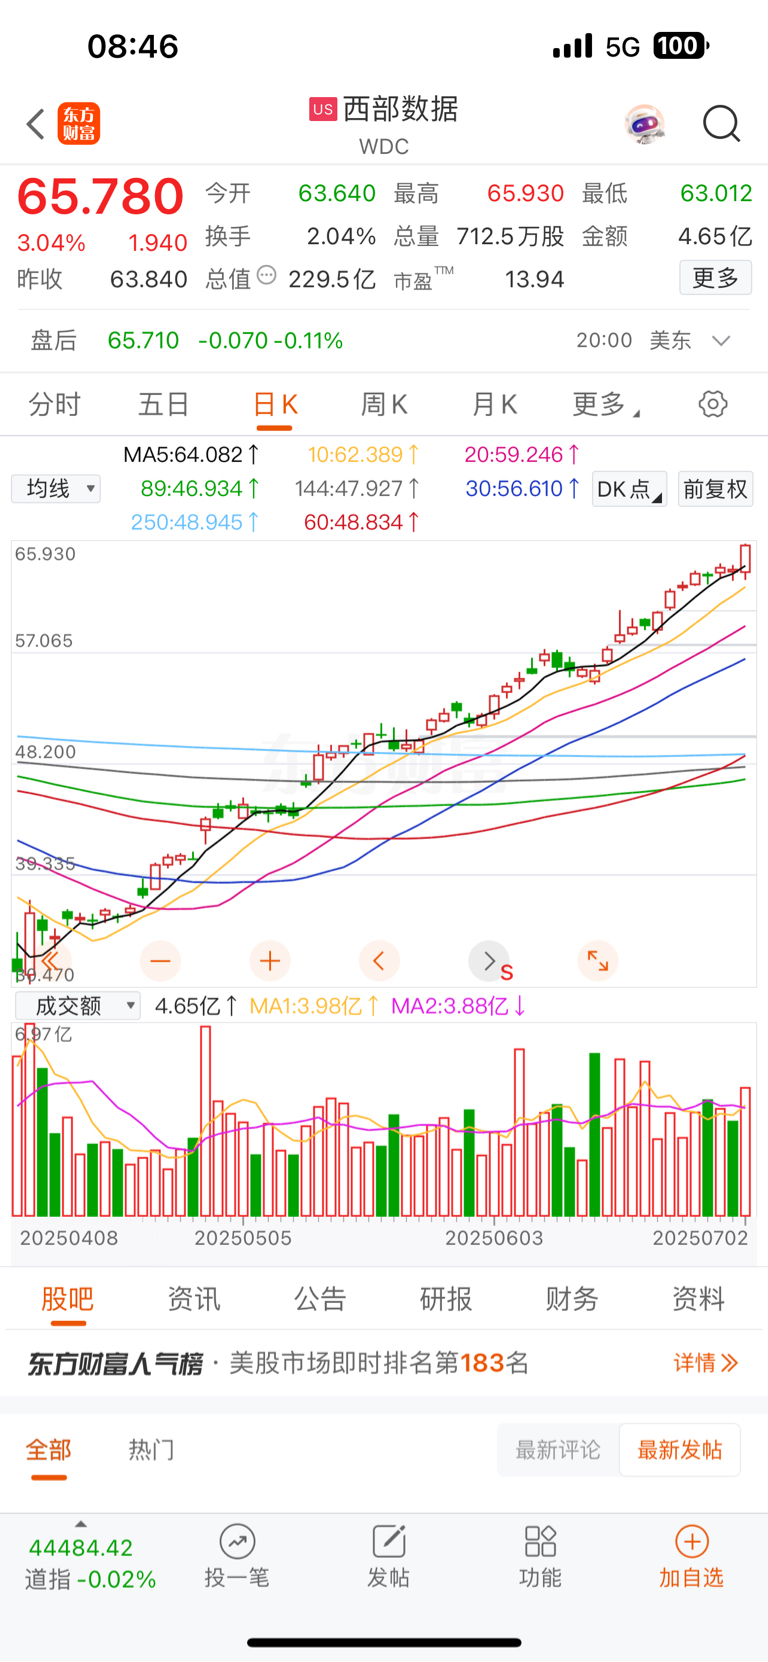
Task: Switch to 月K chart tab
Action: pos(494,404)
